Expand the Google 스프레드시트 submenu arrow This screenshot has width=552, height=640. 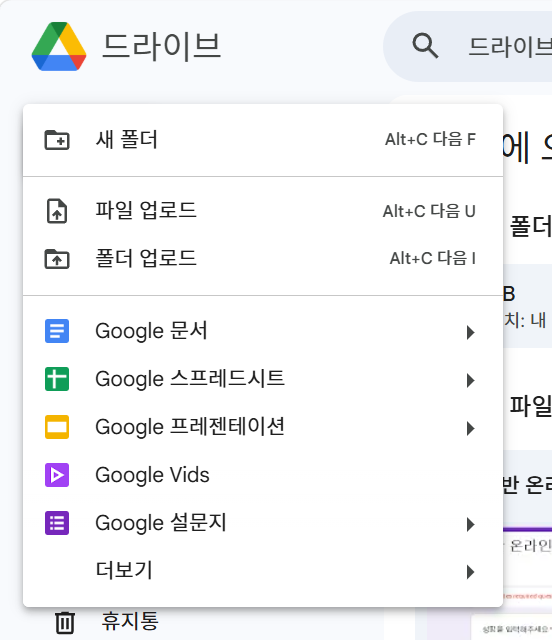[x=470, y=380]
